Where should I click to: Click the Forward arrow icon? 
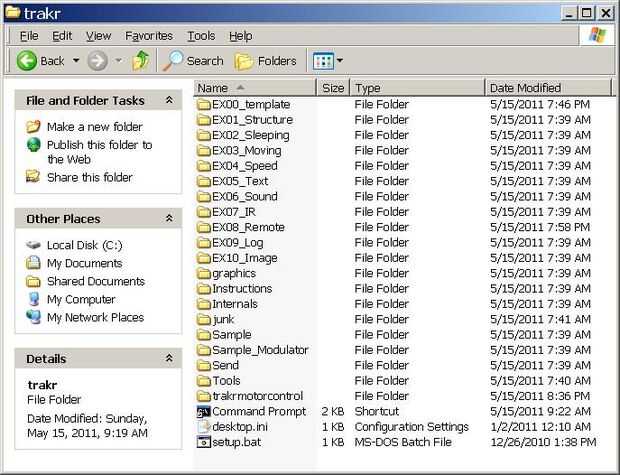(97, 61)
